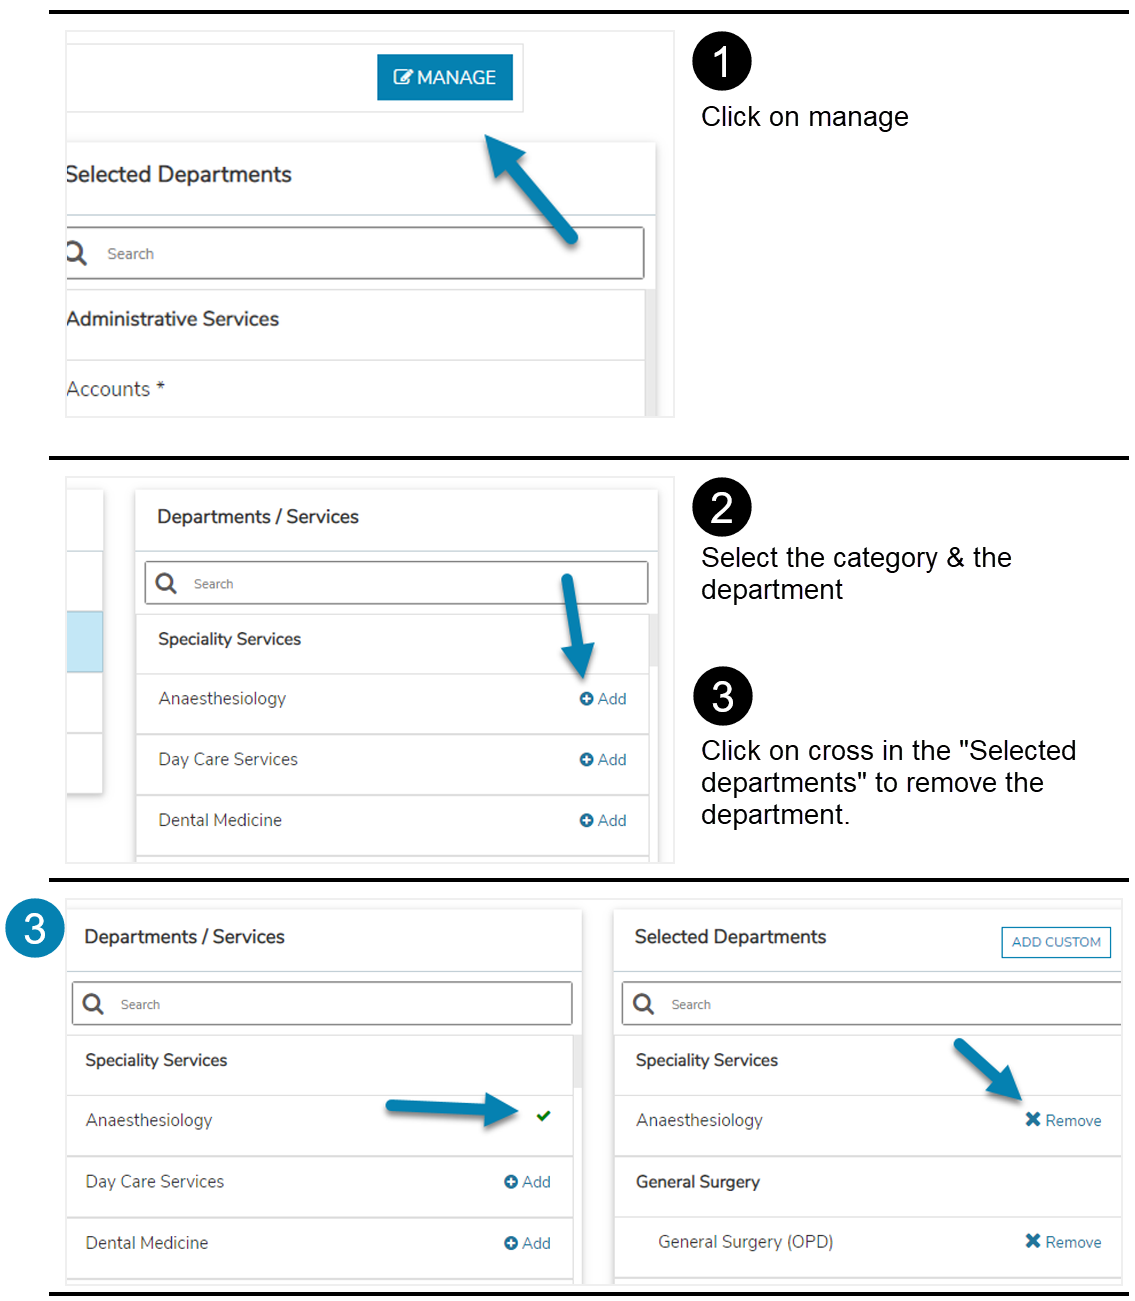Select the Accounts * department row
The image size is (1135, 1301).
coord(116,389)
